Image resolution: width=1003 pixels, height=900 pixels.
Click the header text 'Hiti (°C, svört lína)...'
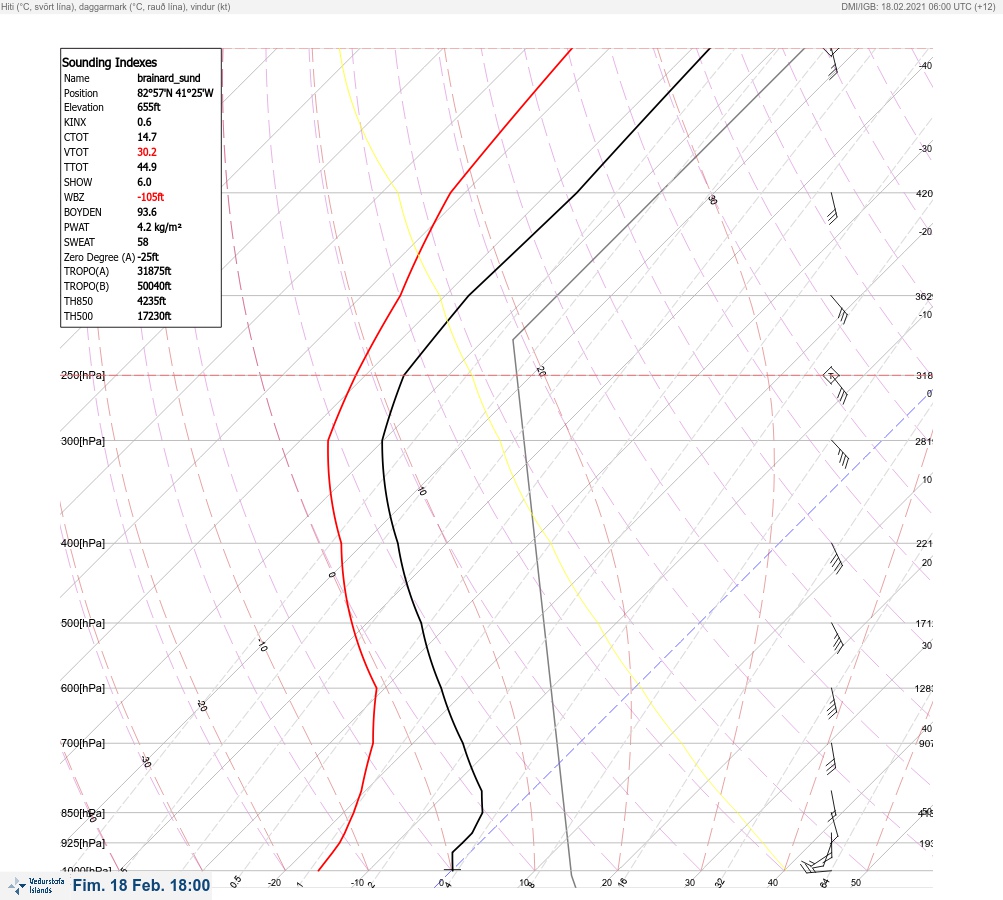[116, 7]
